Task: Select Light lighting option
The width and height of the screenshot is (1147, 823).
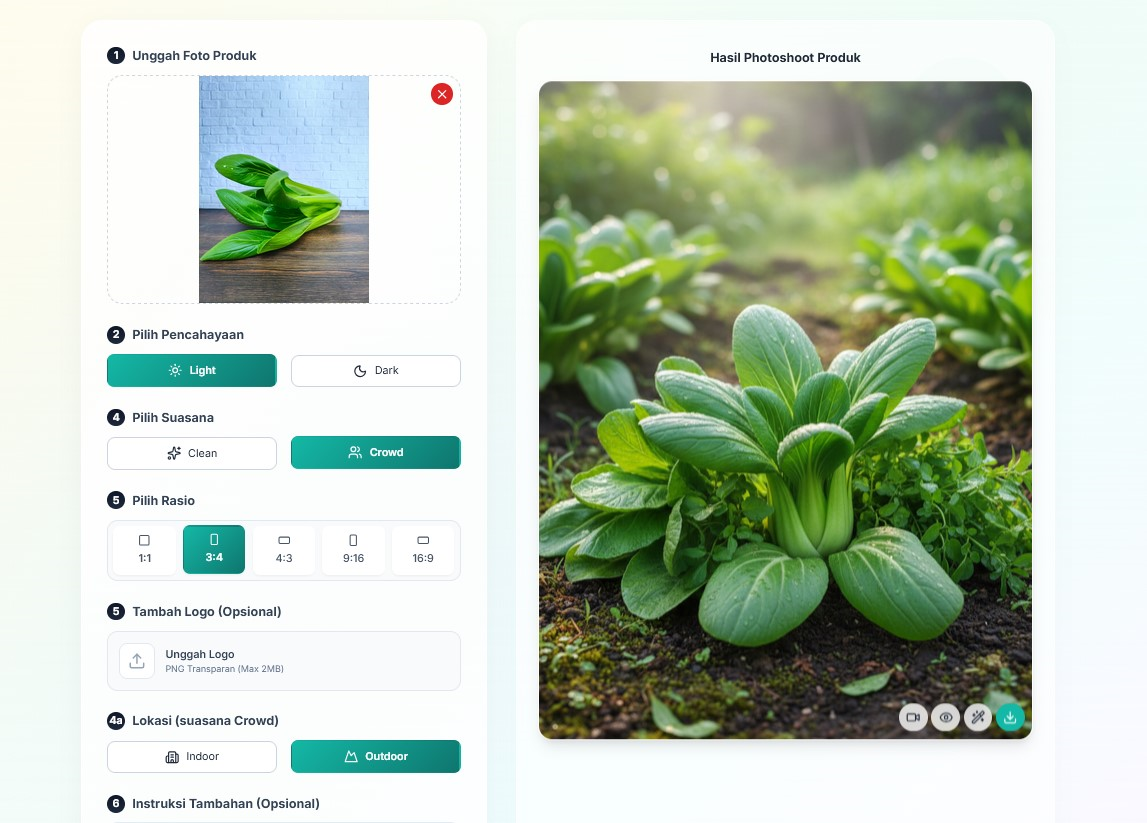Action: [192, 370]
